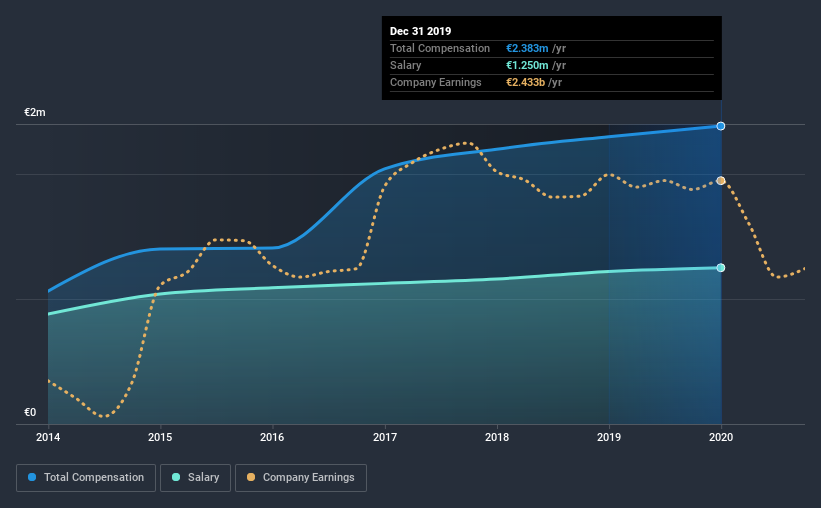Toggle the Total Compensation legend button
Viewport: 821px width, 508px height.
86,478
